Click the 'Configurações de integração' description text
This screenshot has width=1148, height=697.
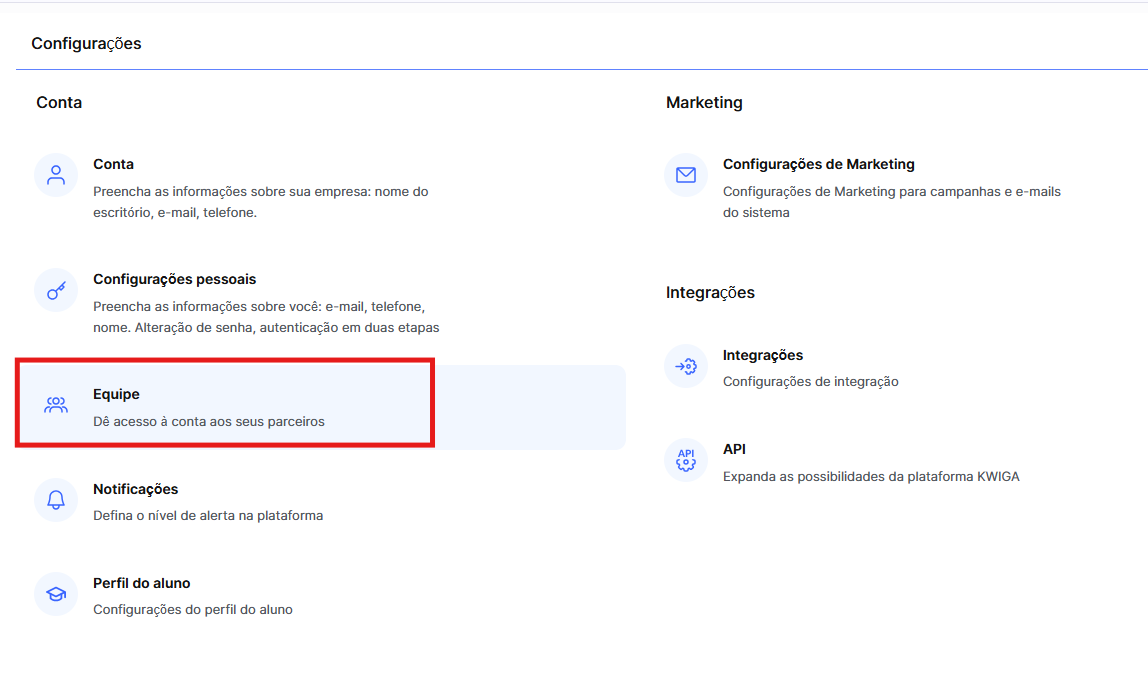810,382
